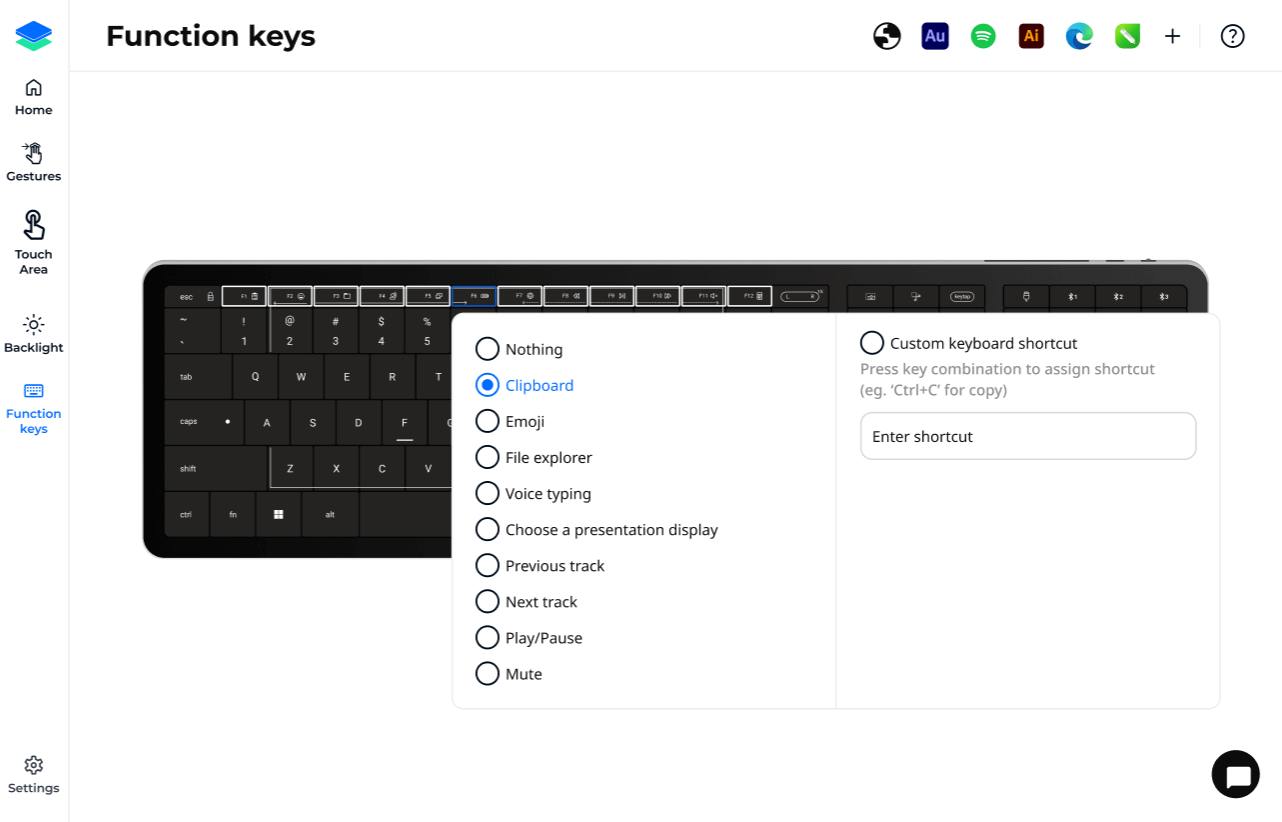Image resolution: width=1282 pixels, height=822 pixels.
Task: Select the highlighted F6 key
Action: (474, 296)
